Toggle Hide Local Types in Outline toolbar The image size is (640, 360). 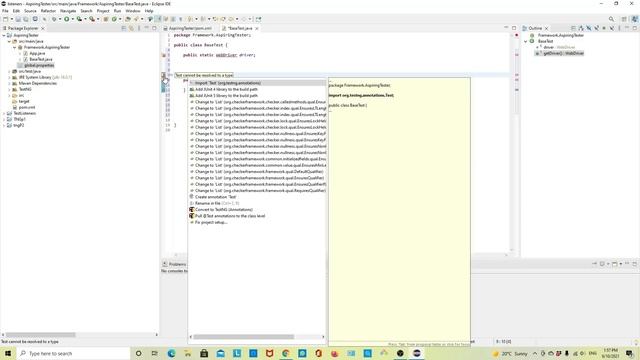tap(612, 28)
